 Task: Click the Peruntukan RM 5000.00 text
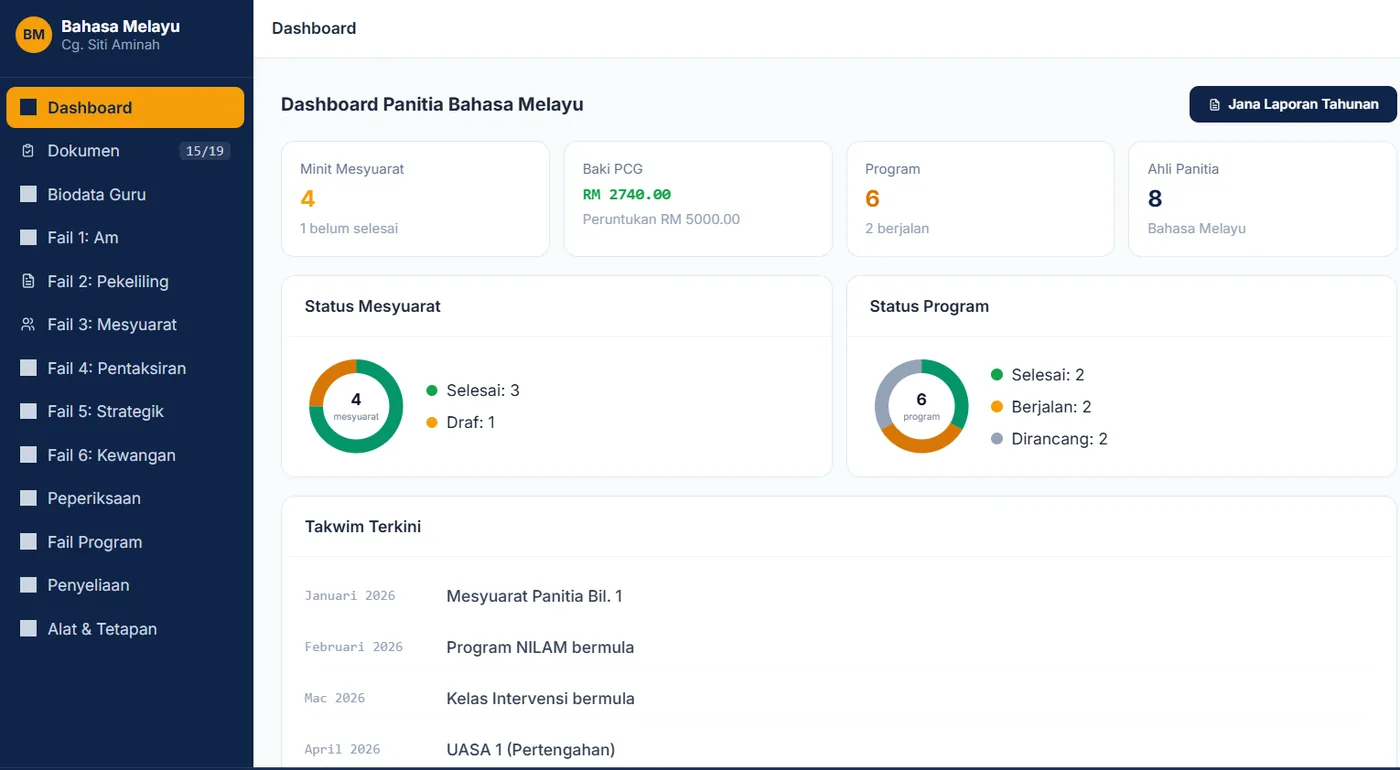pos(662,219)
